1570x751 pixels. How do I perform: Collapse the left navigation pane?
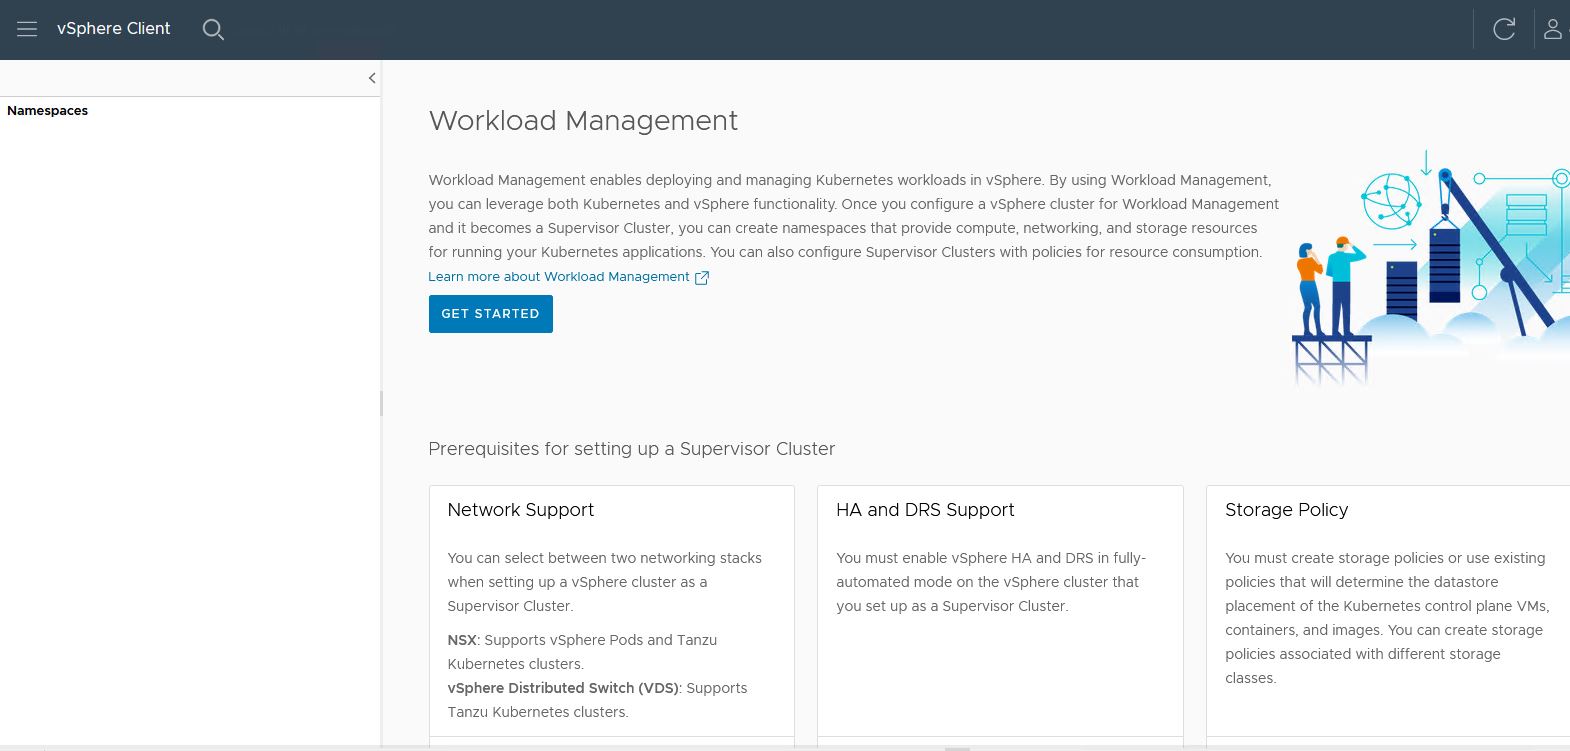point(372,78)
